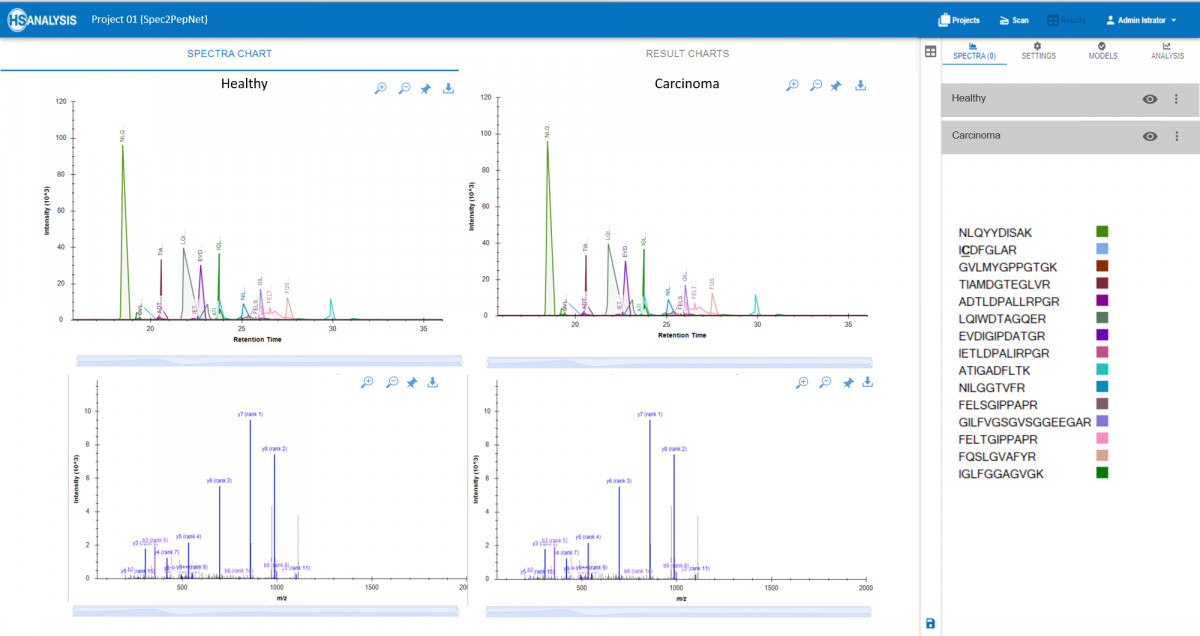1200x636 pixels.
Task: Open the Healthy item's three-dot menu
Action: [x=1178, y=98]
